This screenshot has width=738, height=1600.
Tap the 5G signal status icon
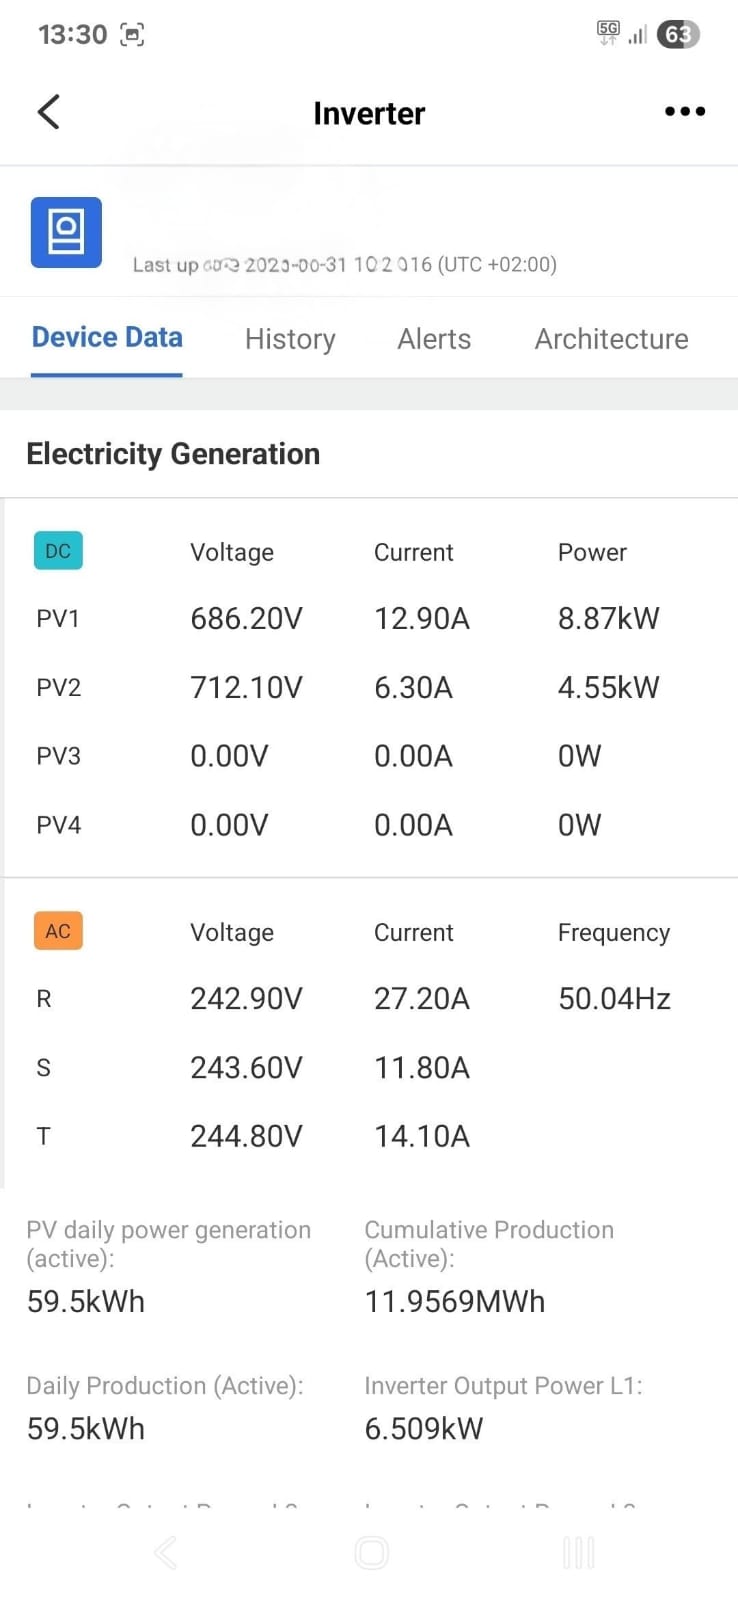608,33
